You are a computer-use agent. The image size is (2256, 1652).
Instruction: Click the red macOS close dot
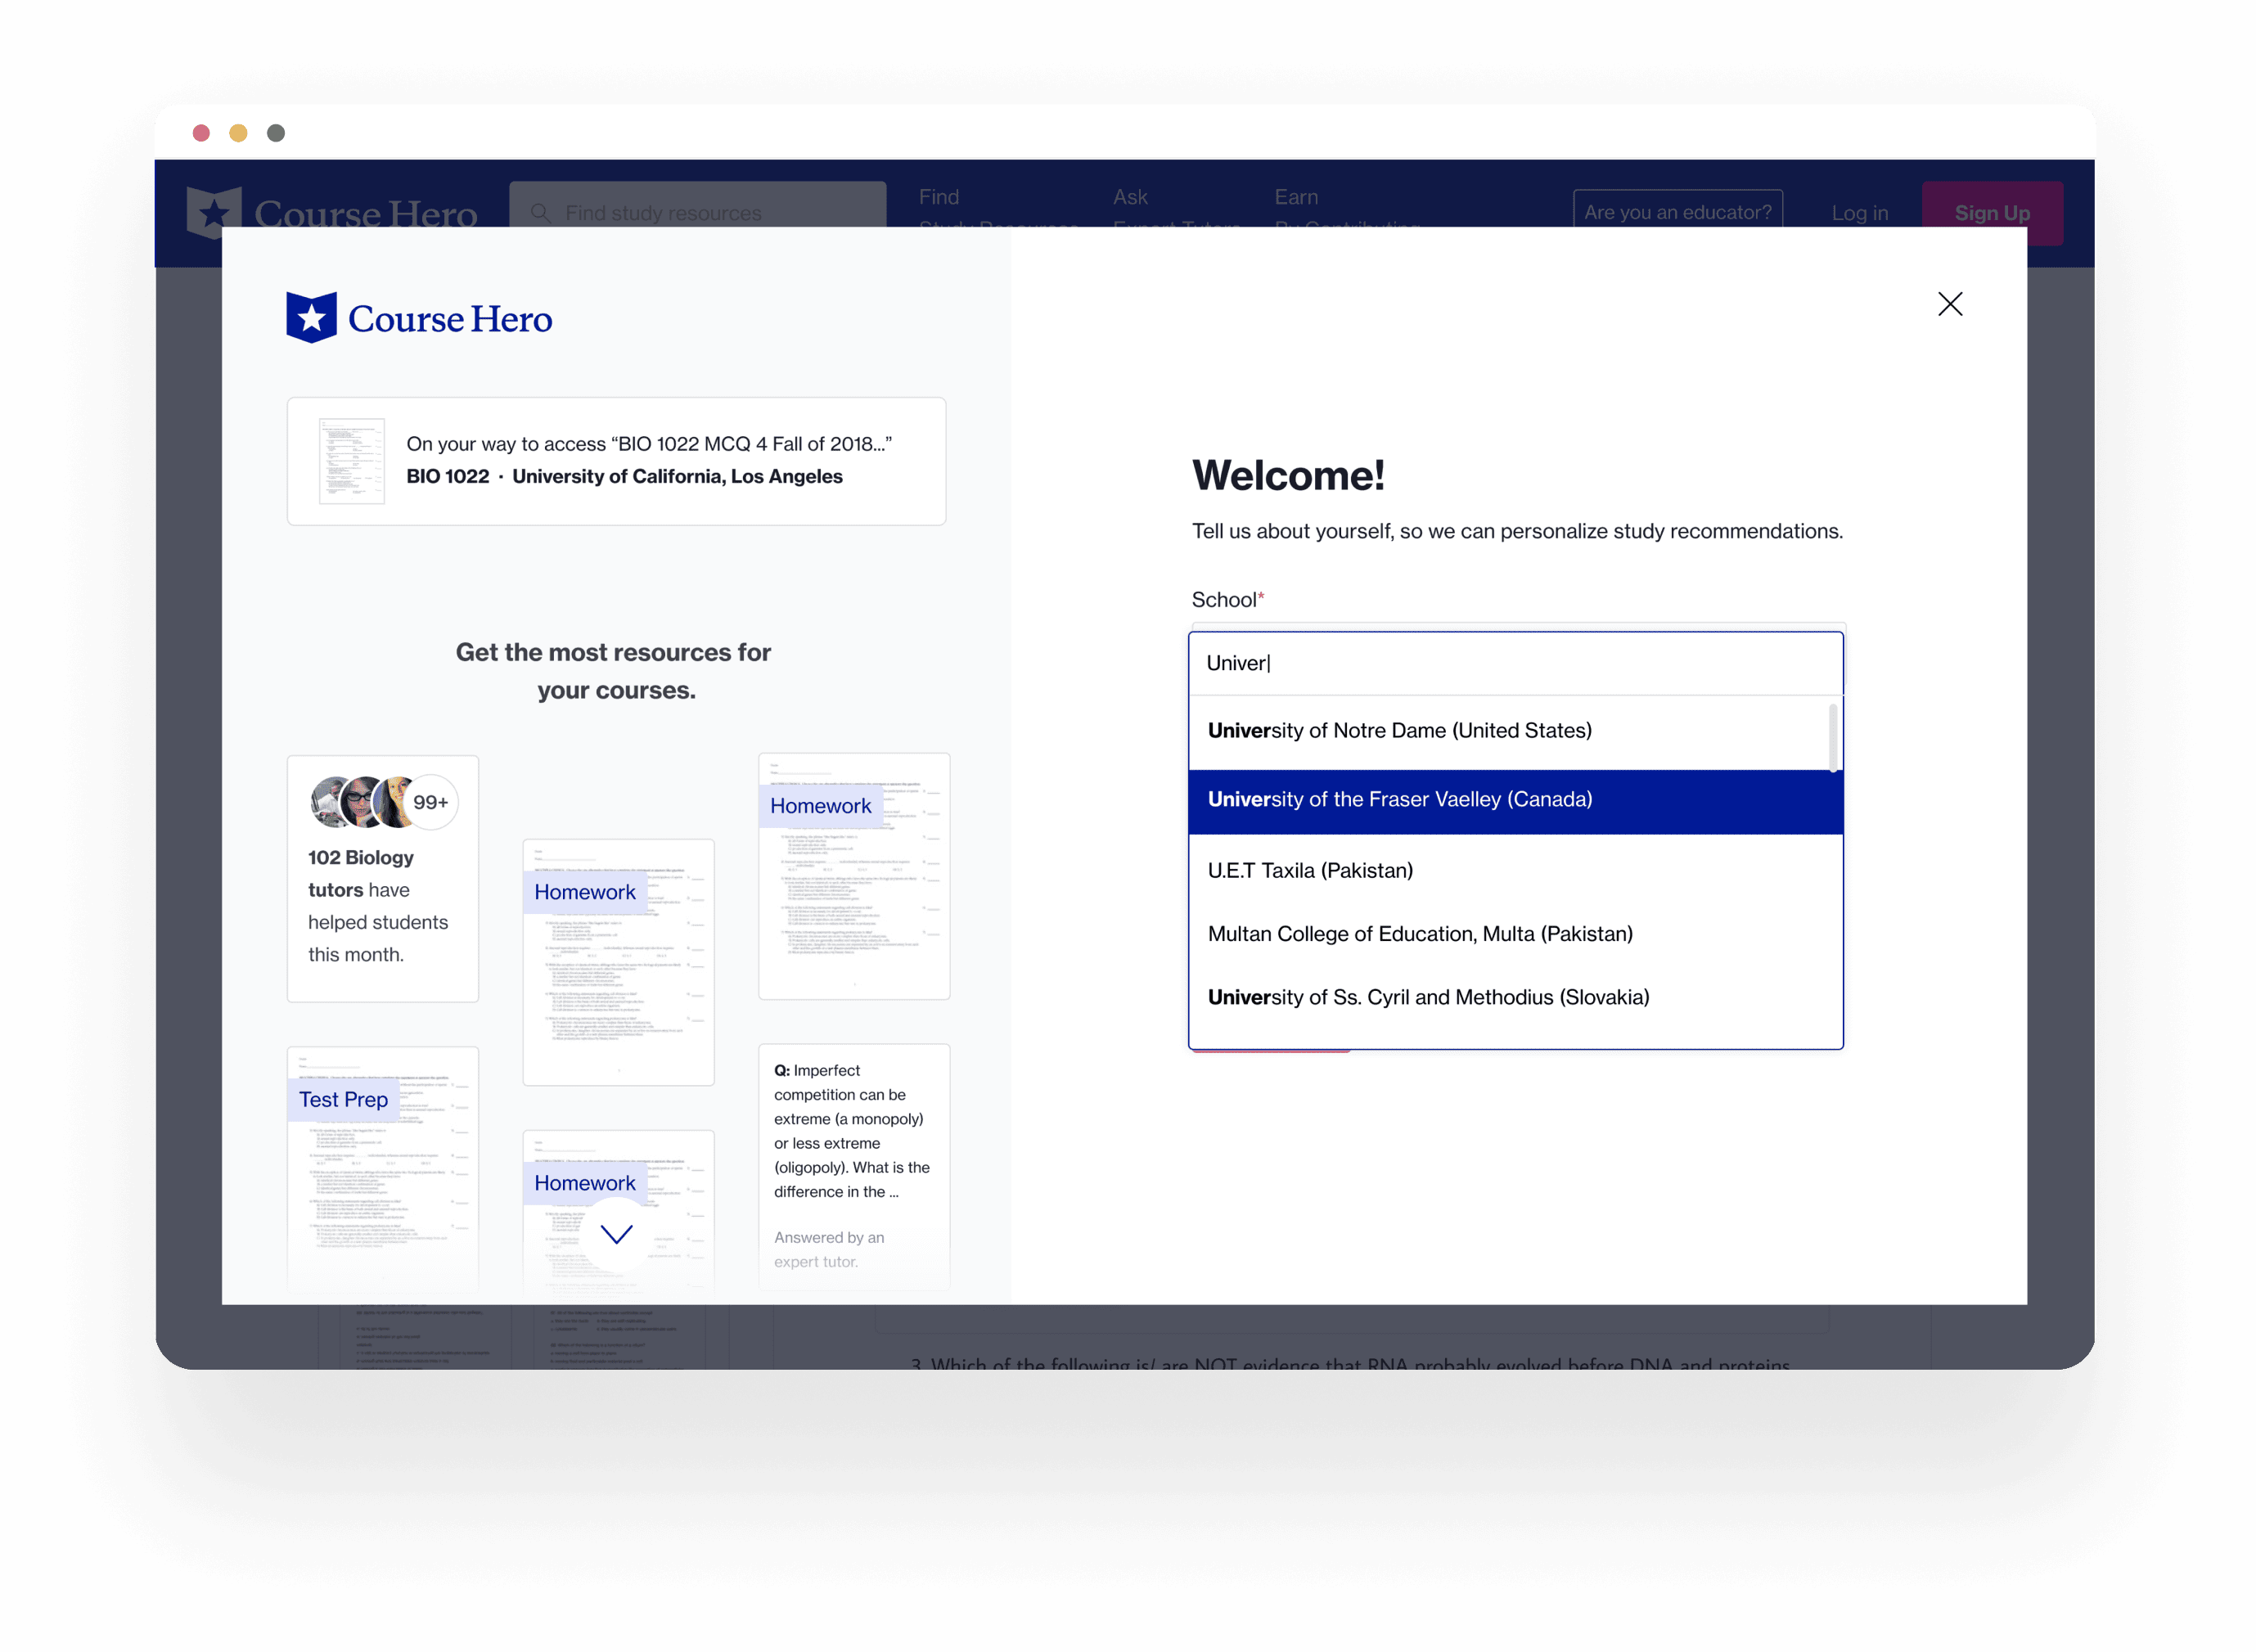pyautogui.click(x=201, y=133)
